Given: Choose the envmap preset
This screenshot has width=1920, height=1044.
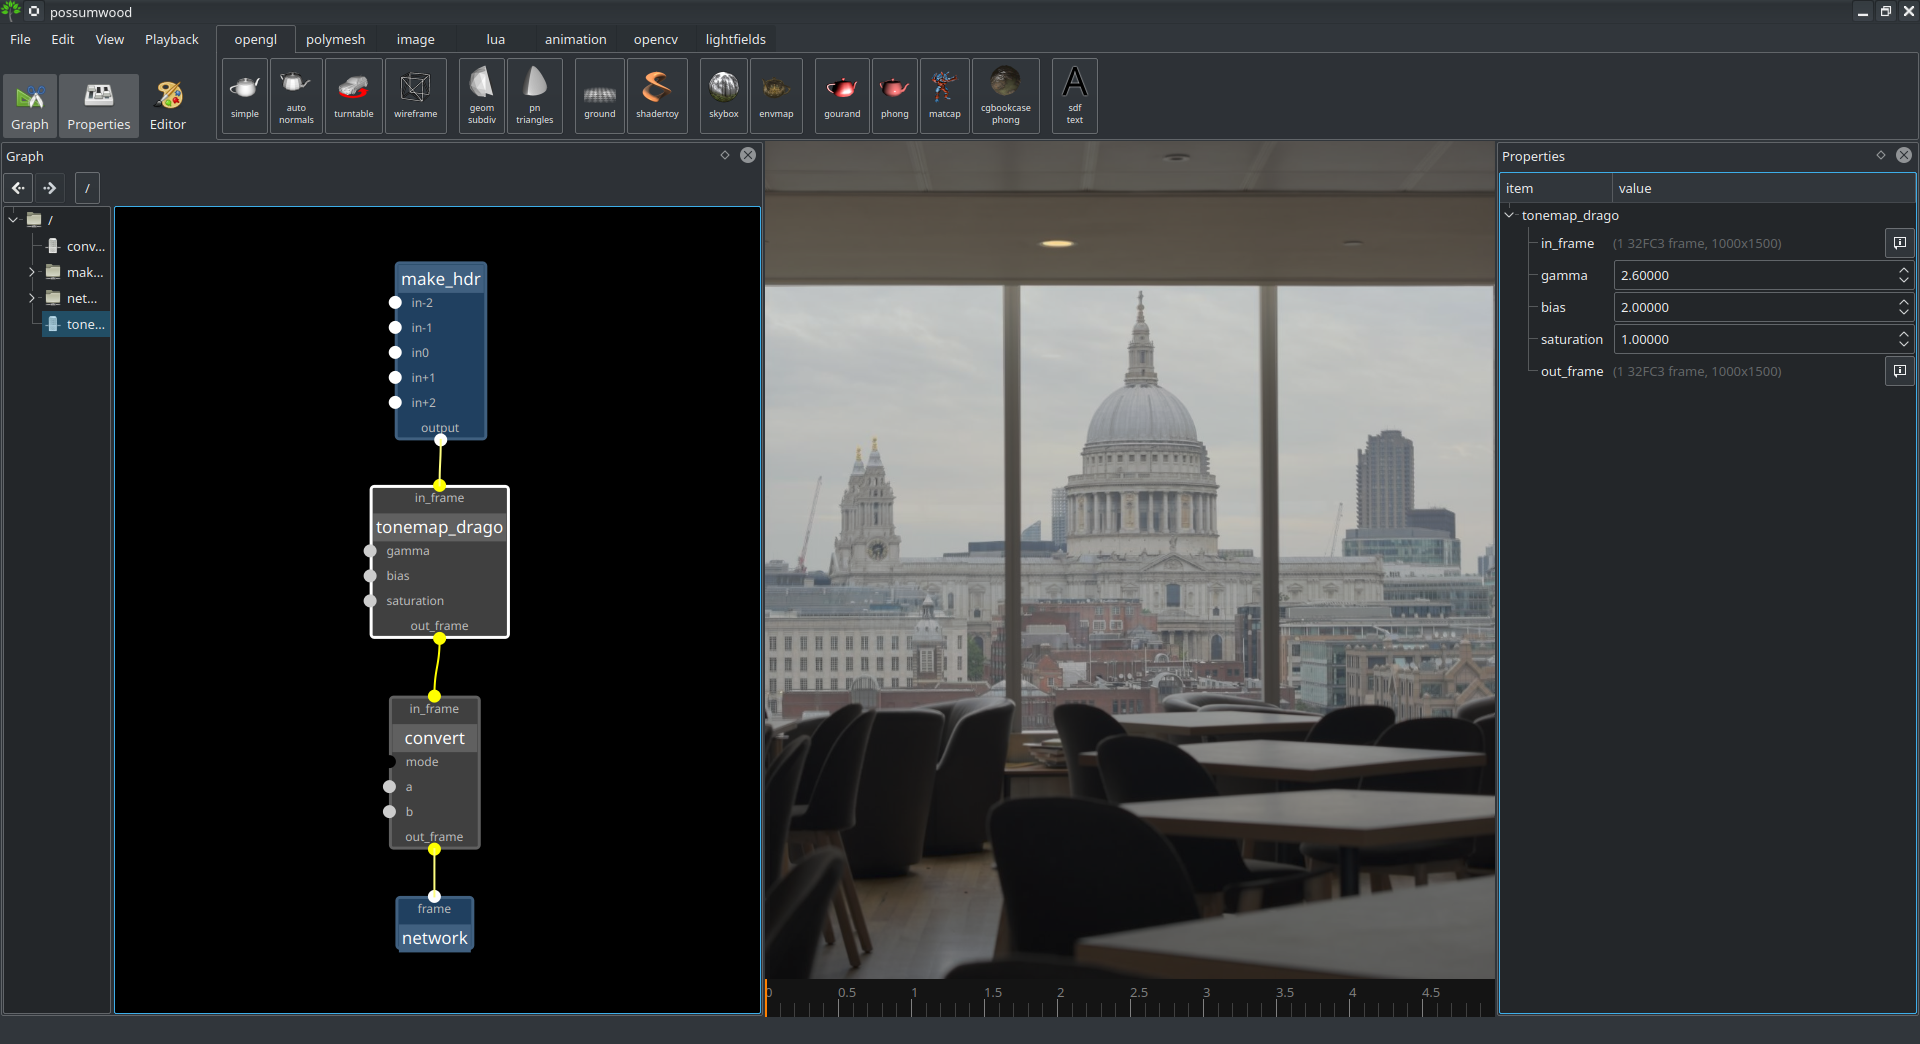Looking at the screenshot, I should point(776,96).
